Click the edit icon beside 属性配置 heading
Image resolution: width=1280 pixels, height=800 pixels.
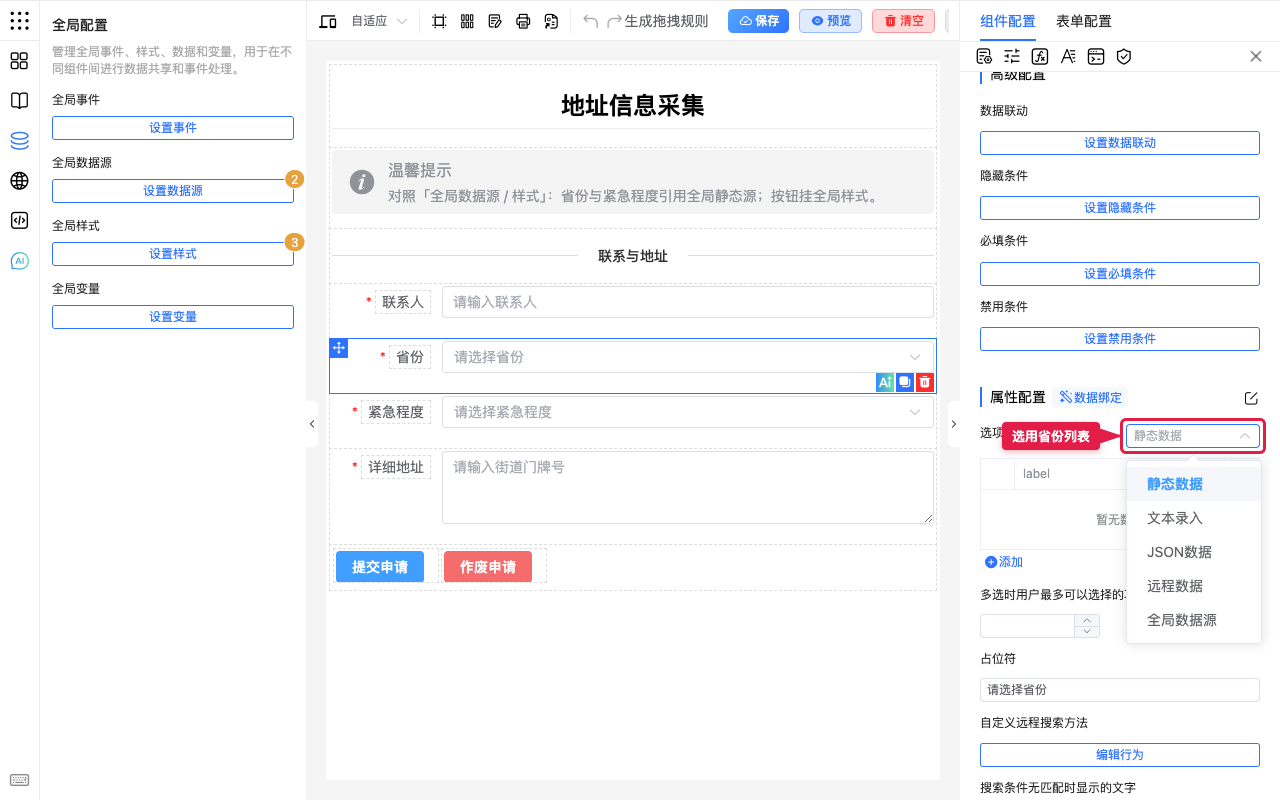[x=1251, y=398]
